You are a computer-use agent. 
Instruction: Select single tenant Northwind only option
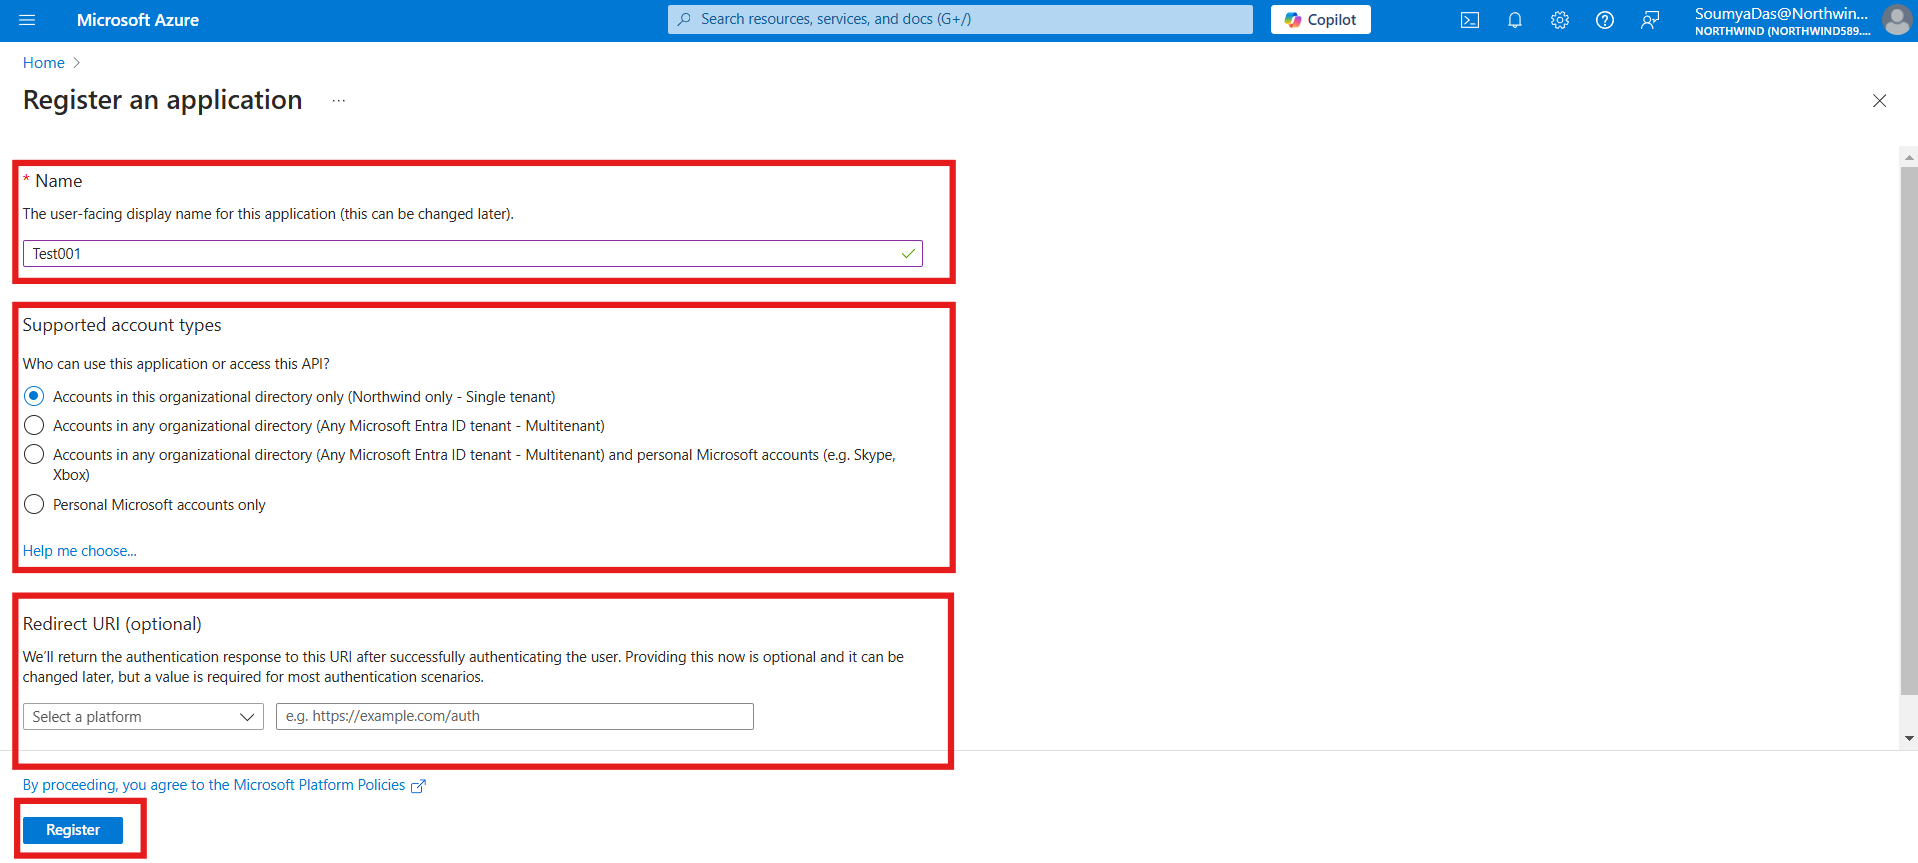pos(34,396)
